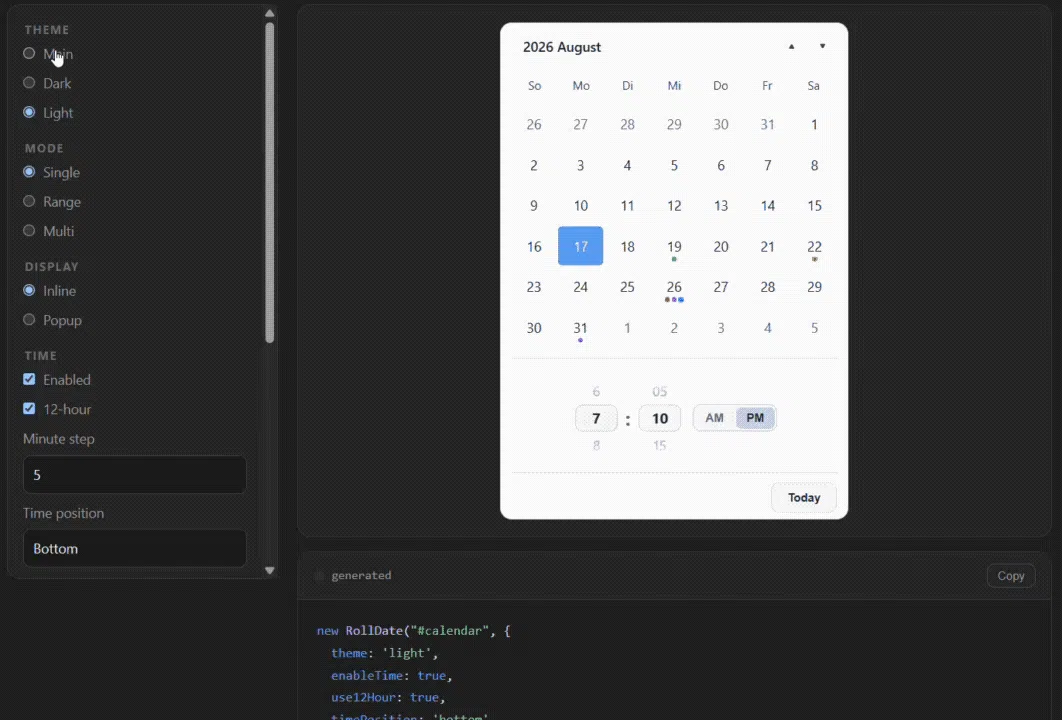Screen dimensions: 1062x720
Task: Select August 22 on the calendar
Action: [814, 247]
